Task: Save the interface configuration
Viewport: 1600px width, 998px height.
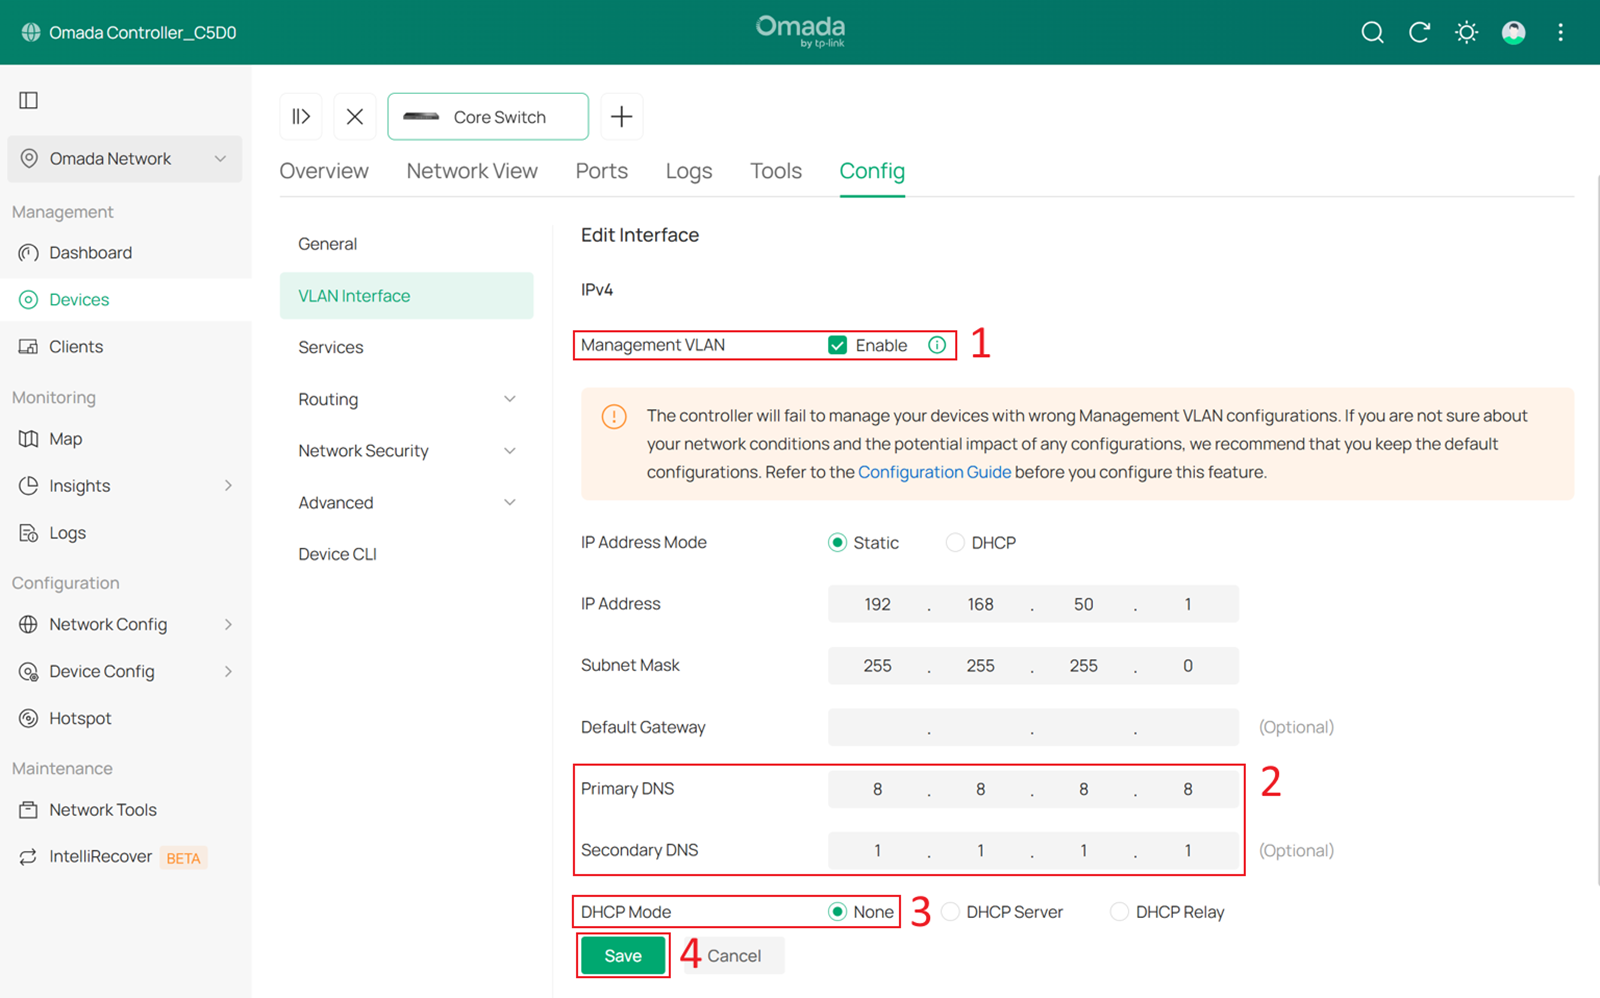Action: tap(622, 955)
